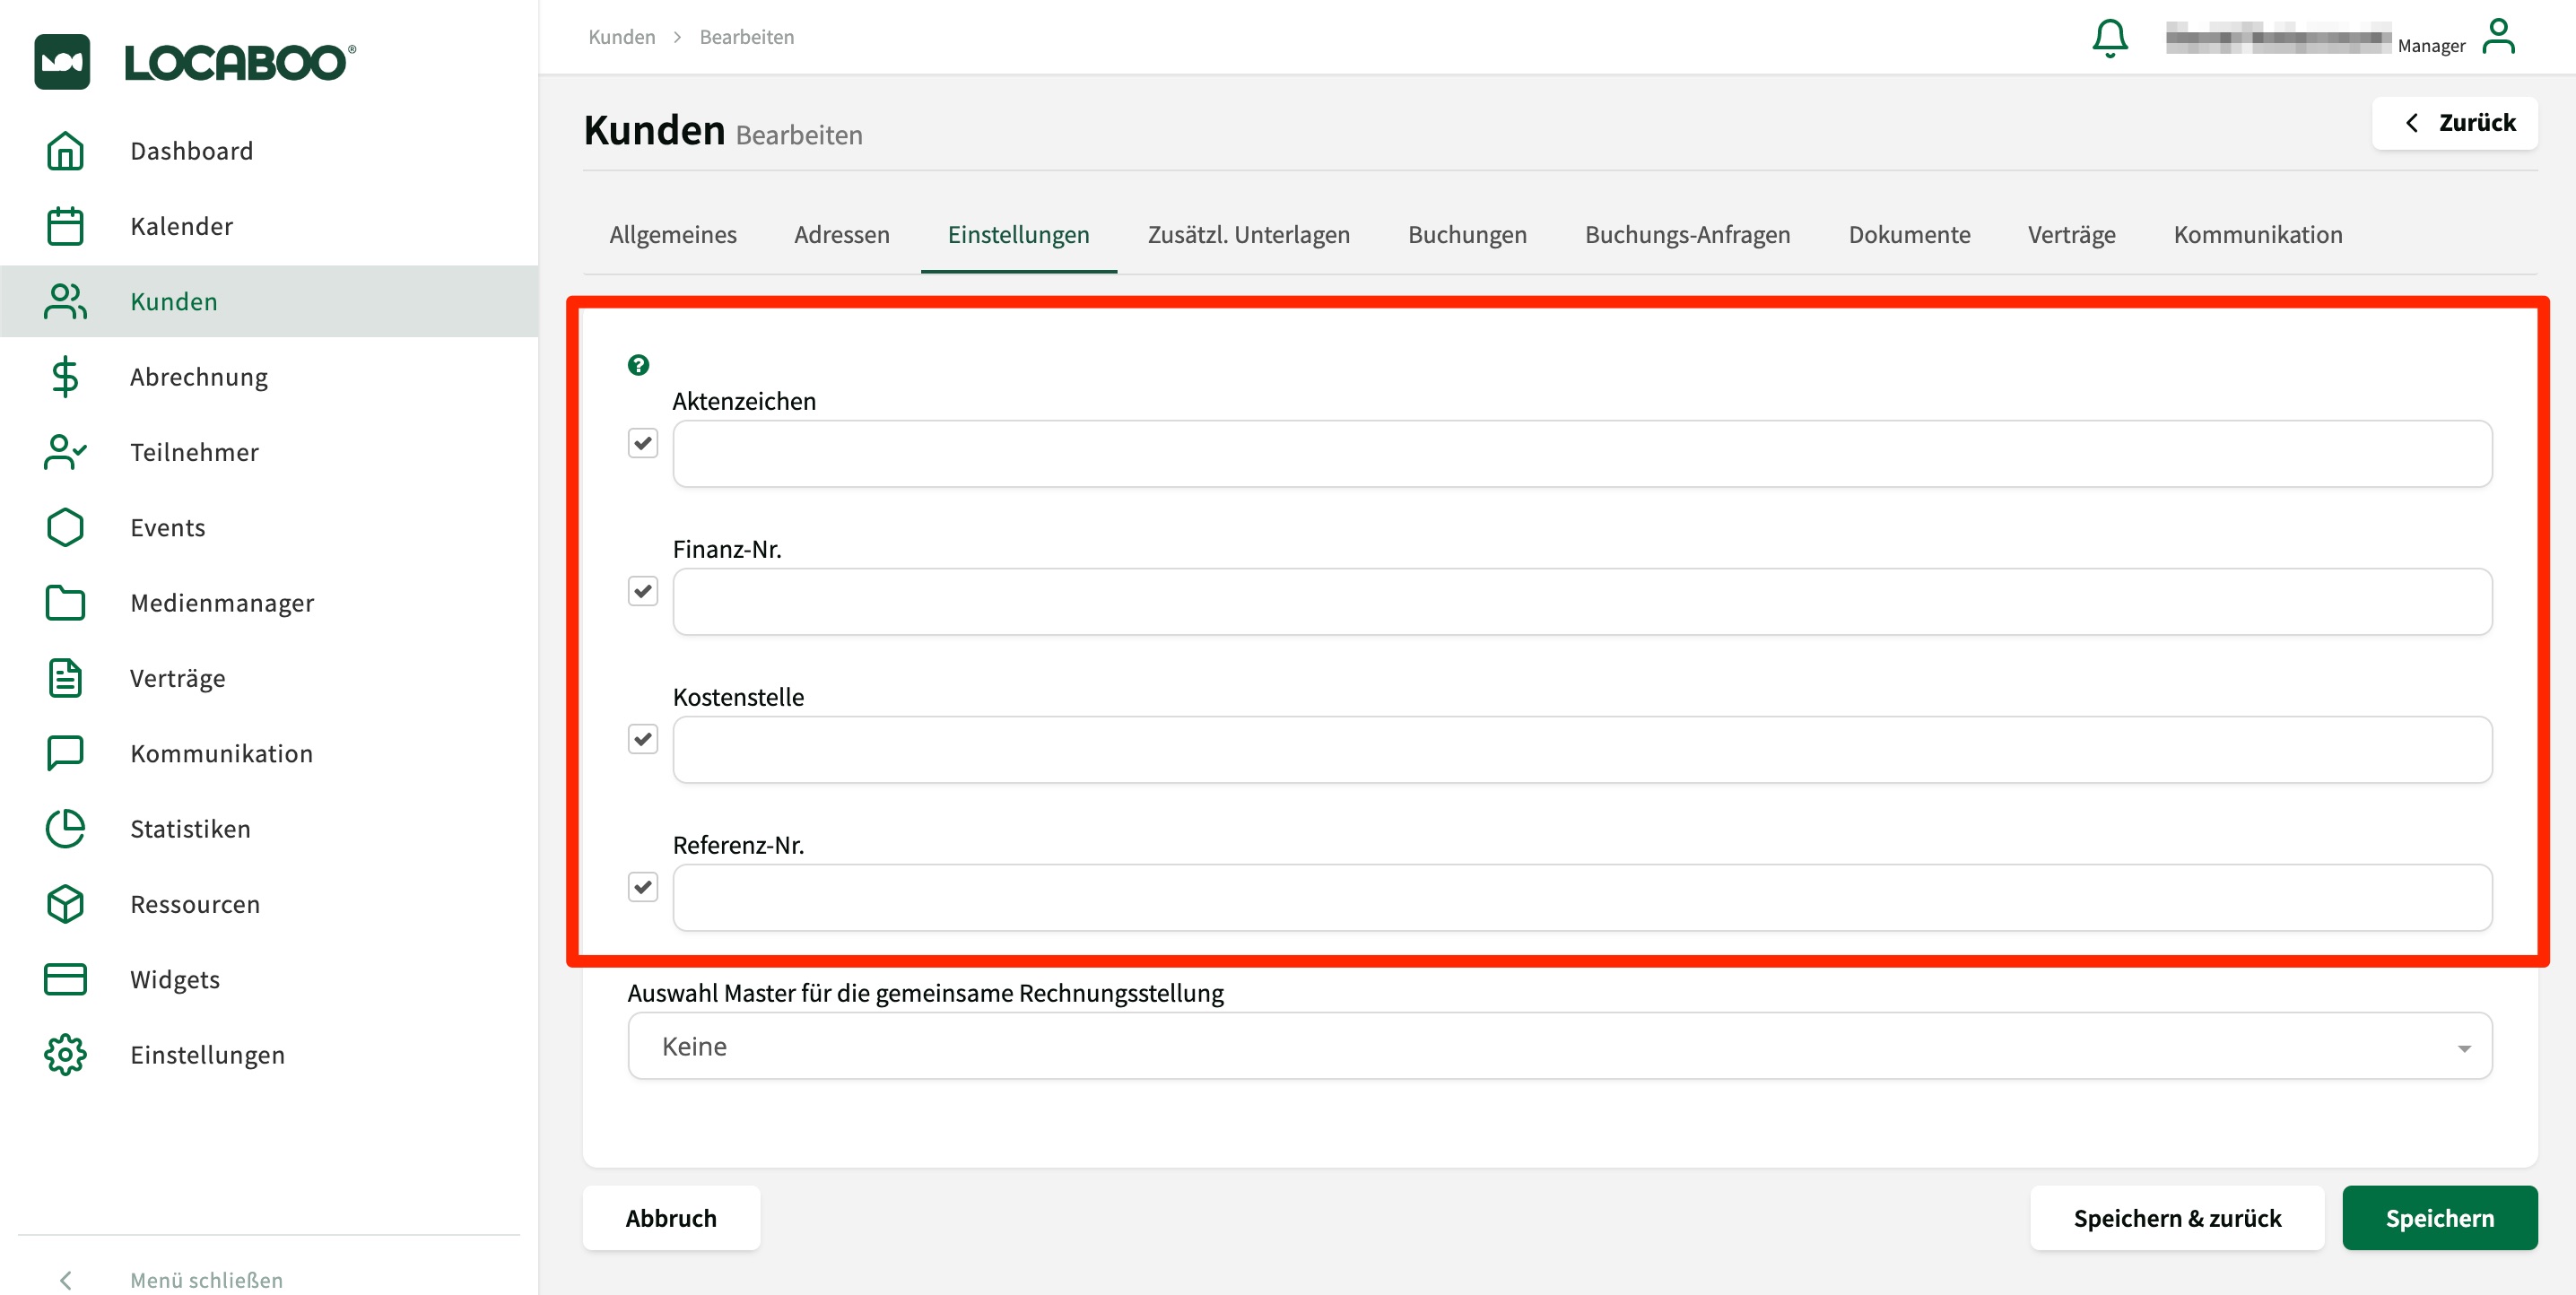Click the Medienmanager folder icon
Screen dimensions: 2576x1295
click(65, 603)
